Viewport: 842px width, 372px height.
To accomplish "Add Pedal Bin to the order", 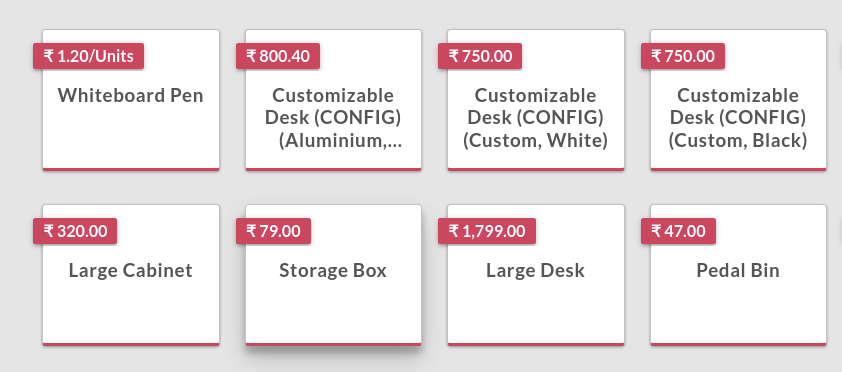I will (738, 275).
